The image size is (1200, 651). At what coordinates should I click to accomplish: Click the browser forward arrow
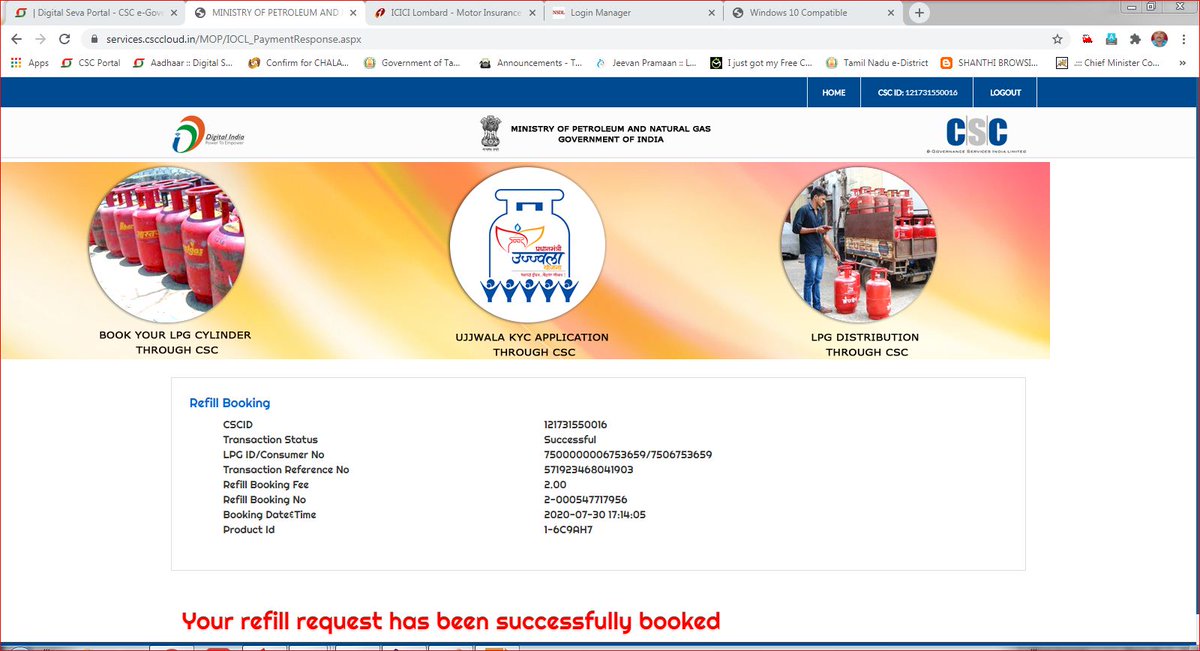(x=41, y=39)
